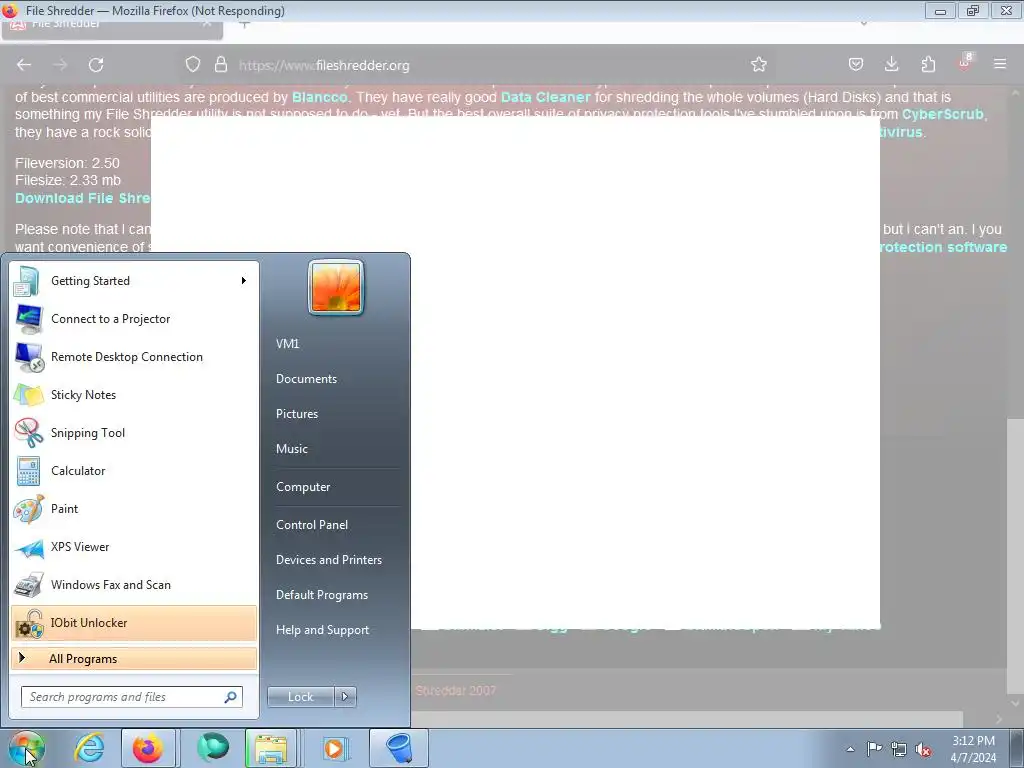Open Getting Started from Start menu
Image resolution: width=1024 pixels, height=768 pixels.
pos(134,281)
